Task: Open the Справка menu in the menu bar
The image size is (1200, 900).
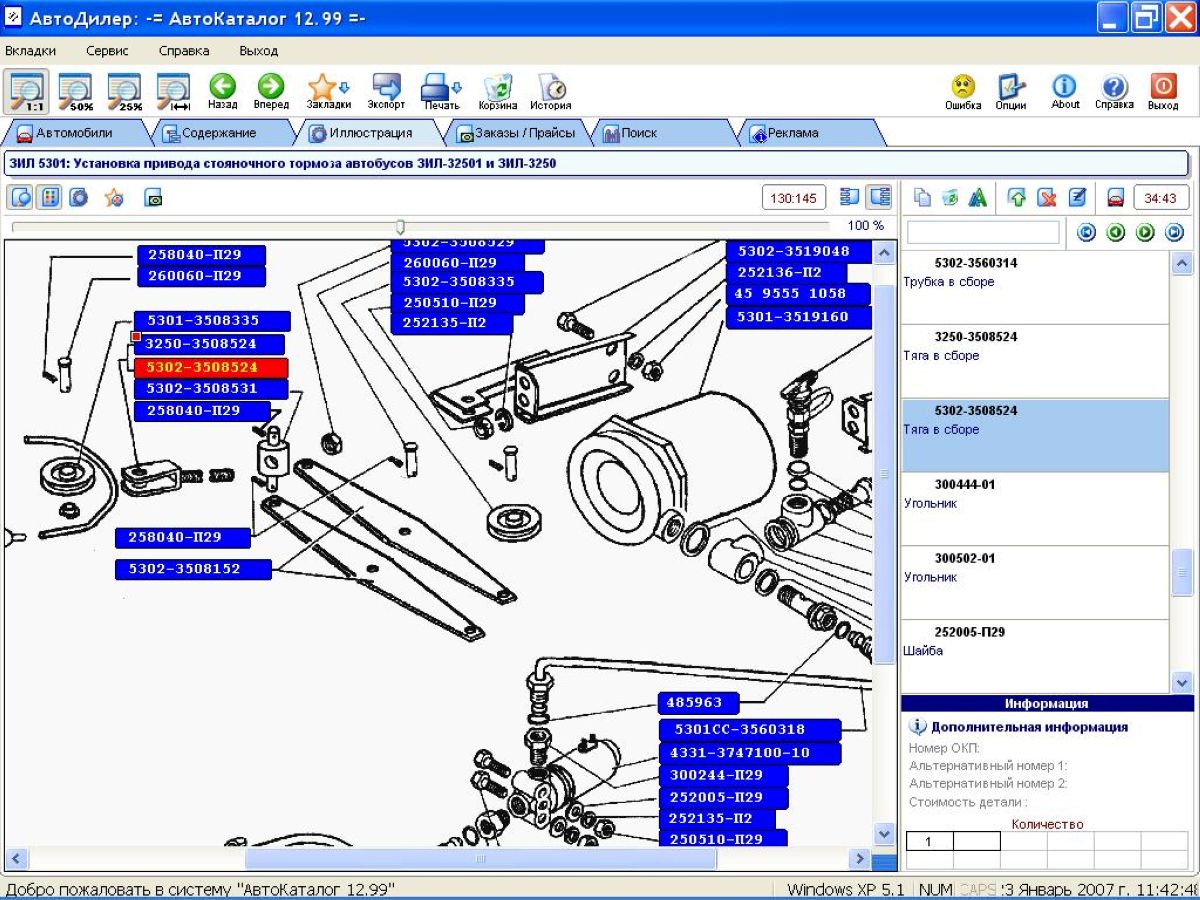Action: tap(184, 51)
